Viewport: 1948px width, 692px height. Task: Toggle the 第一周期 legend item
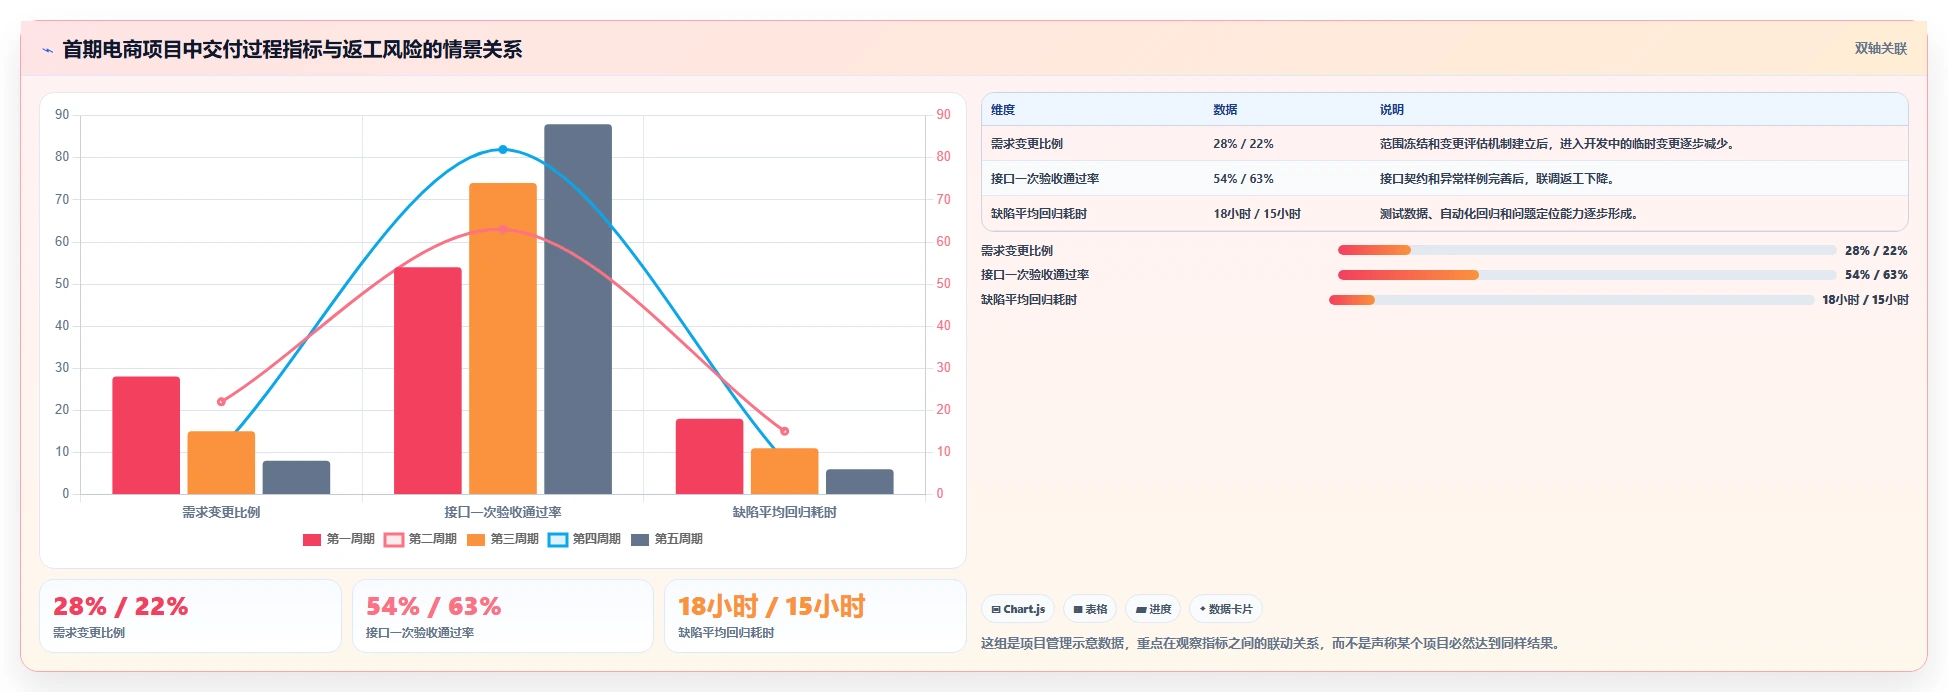coord(338,539)
